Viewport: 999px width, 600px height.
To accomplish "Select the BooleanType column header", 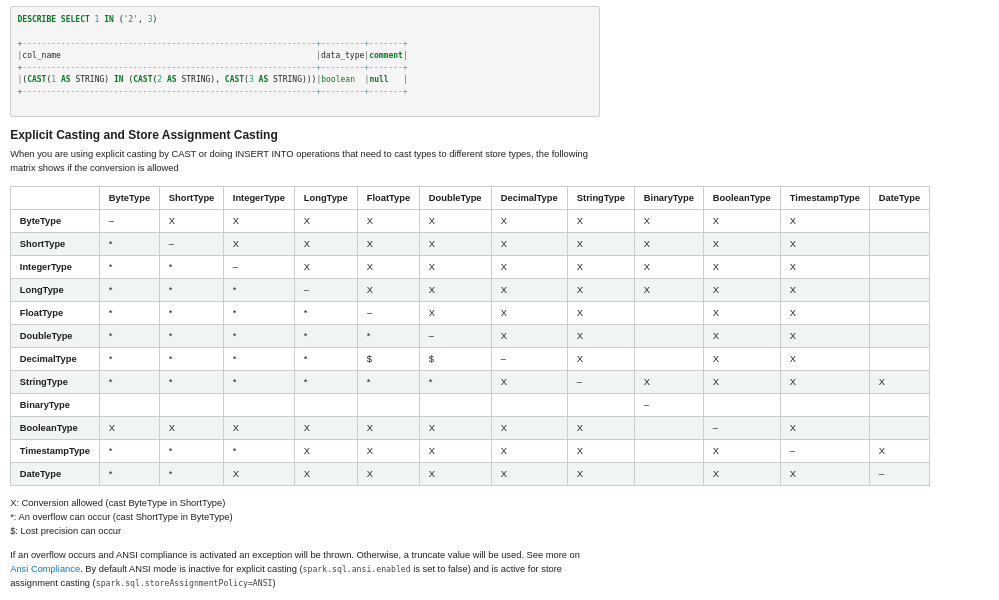I will tap(741, 198).
